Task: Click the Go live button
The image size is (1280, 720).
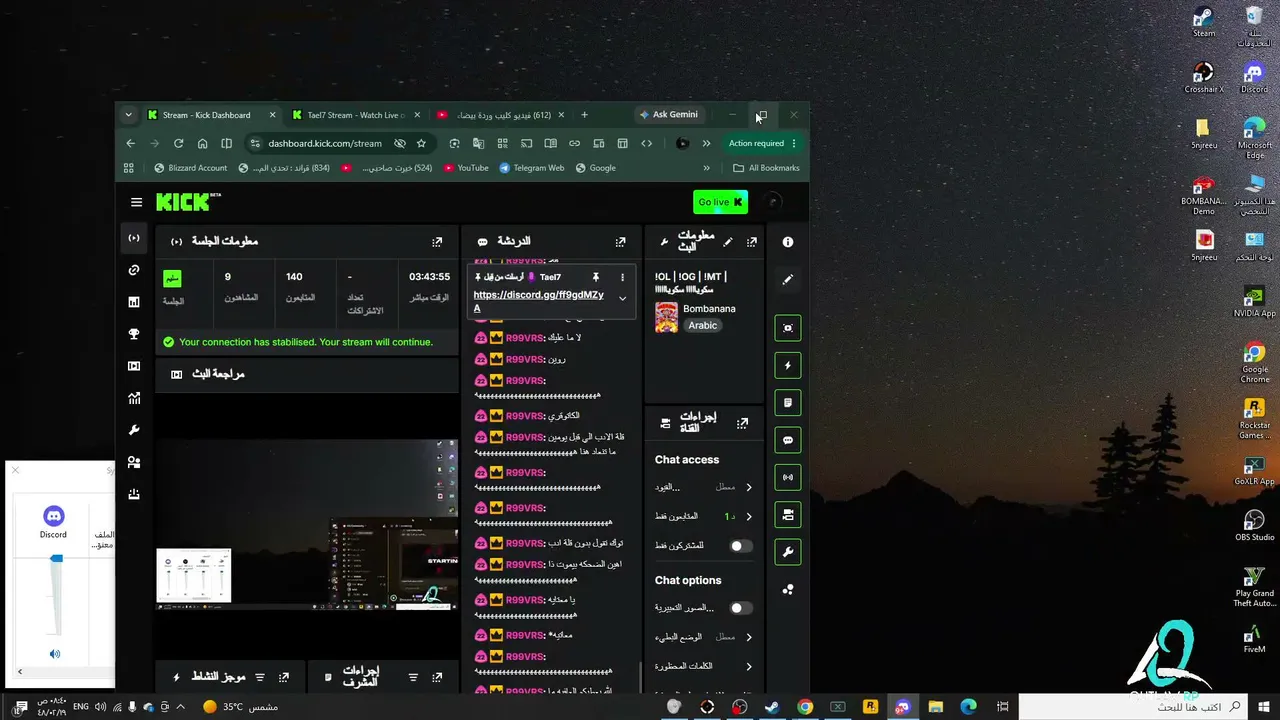Action: click(x=720, y=202)
